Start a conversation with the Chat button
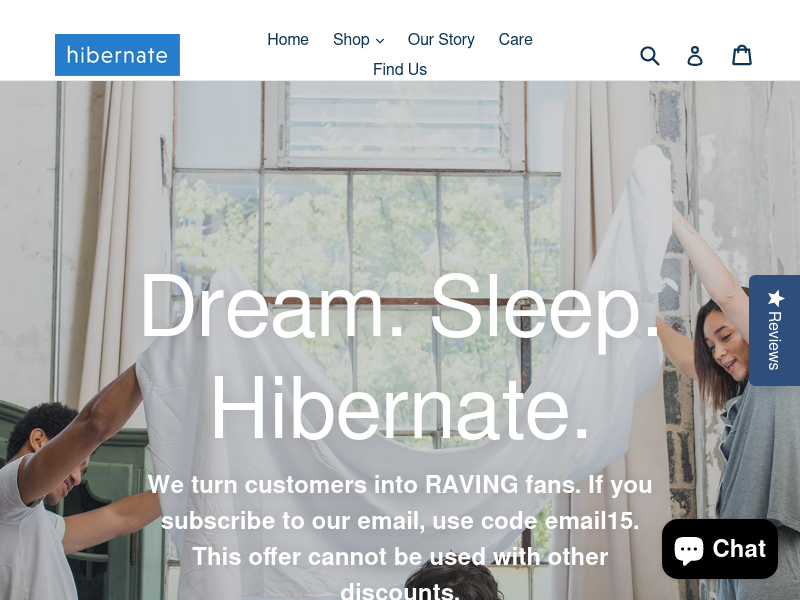This screenshot has width=800, height=600. point(720,549)
